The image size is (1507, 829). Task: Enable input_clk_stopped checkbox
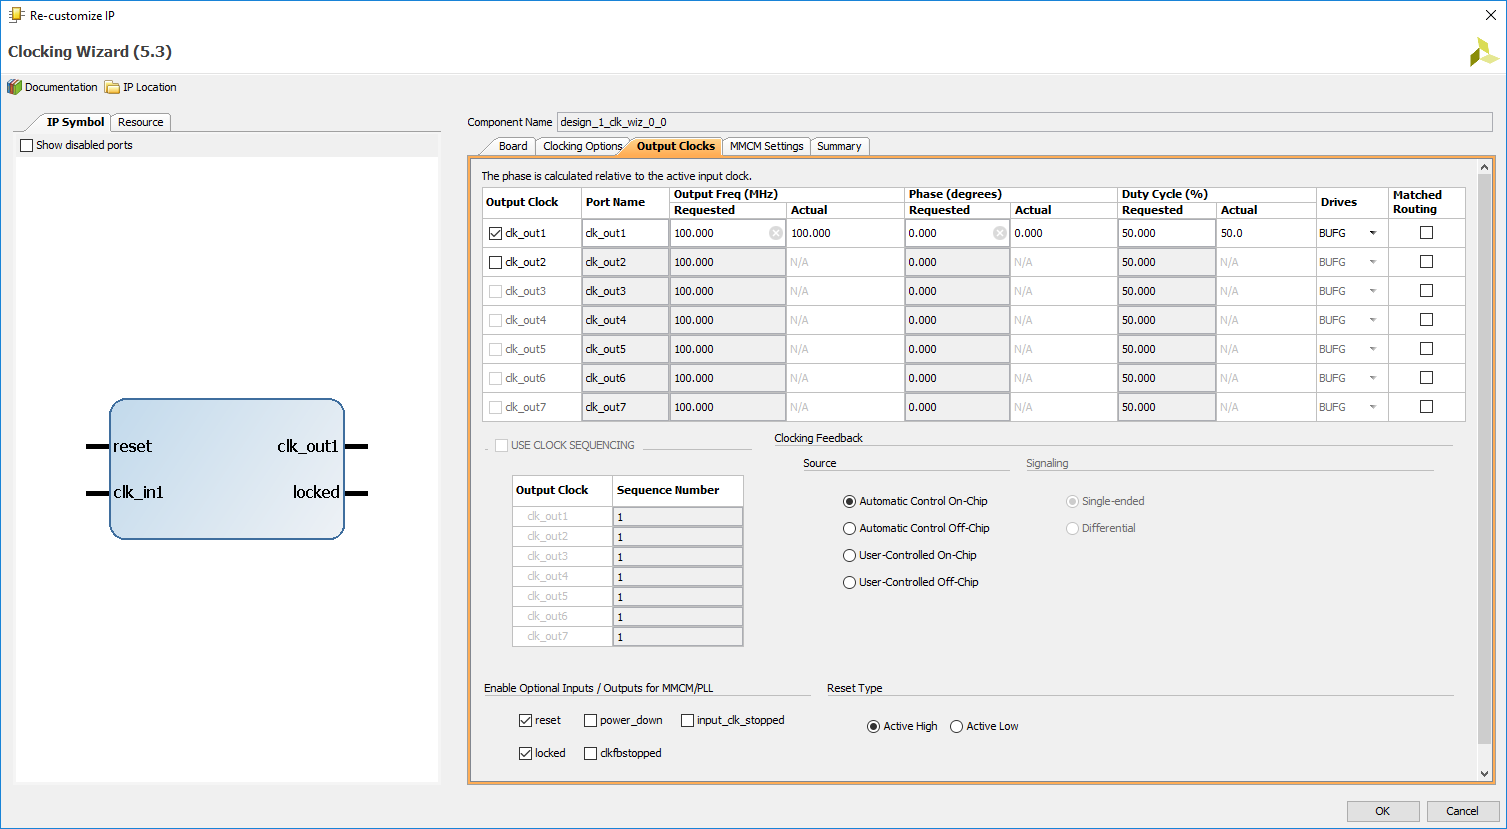687,720
